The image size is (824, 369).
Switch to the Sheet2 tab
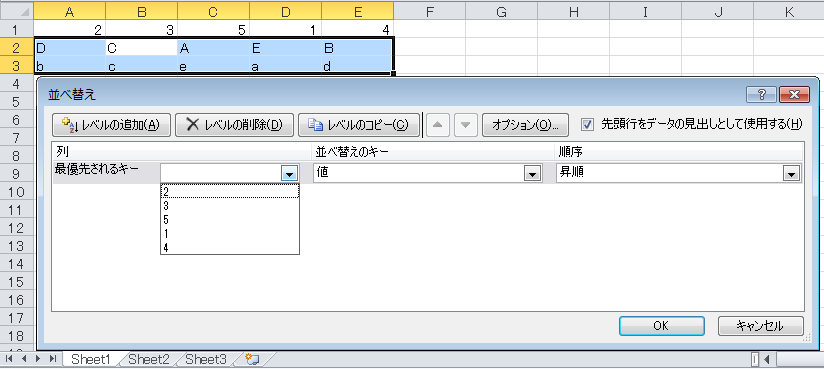coord(149,360)
